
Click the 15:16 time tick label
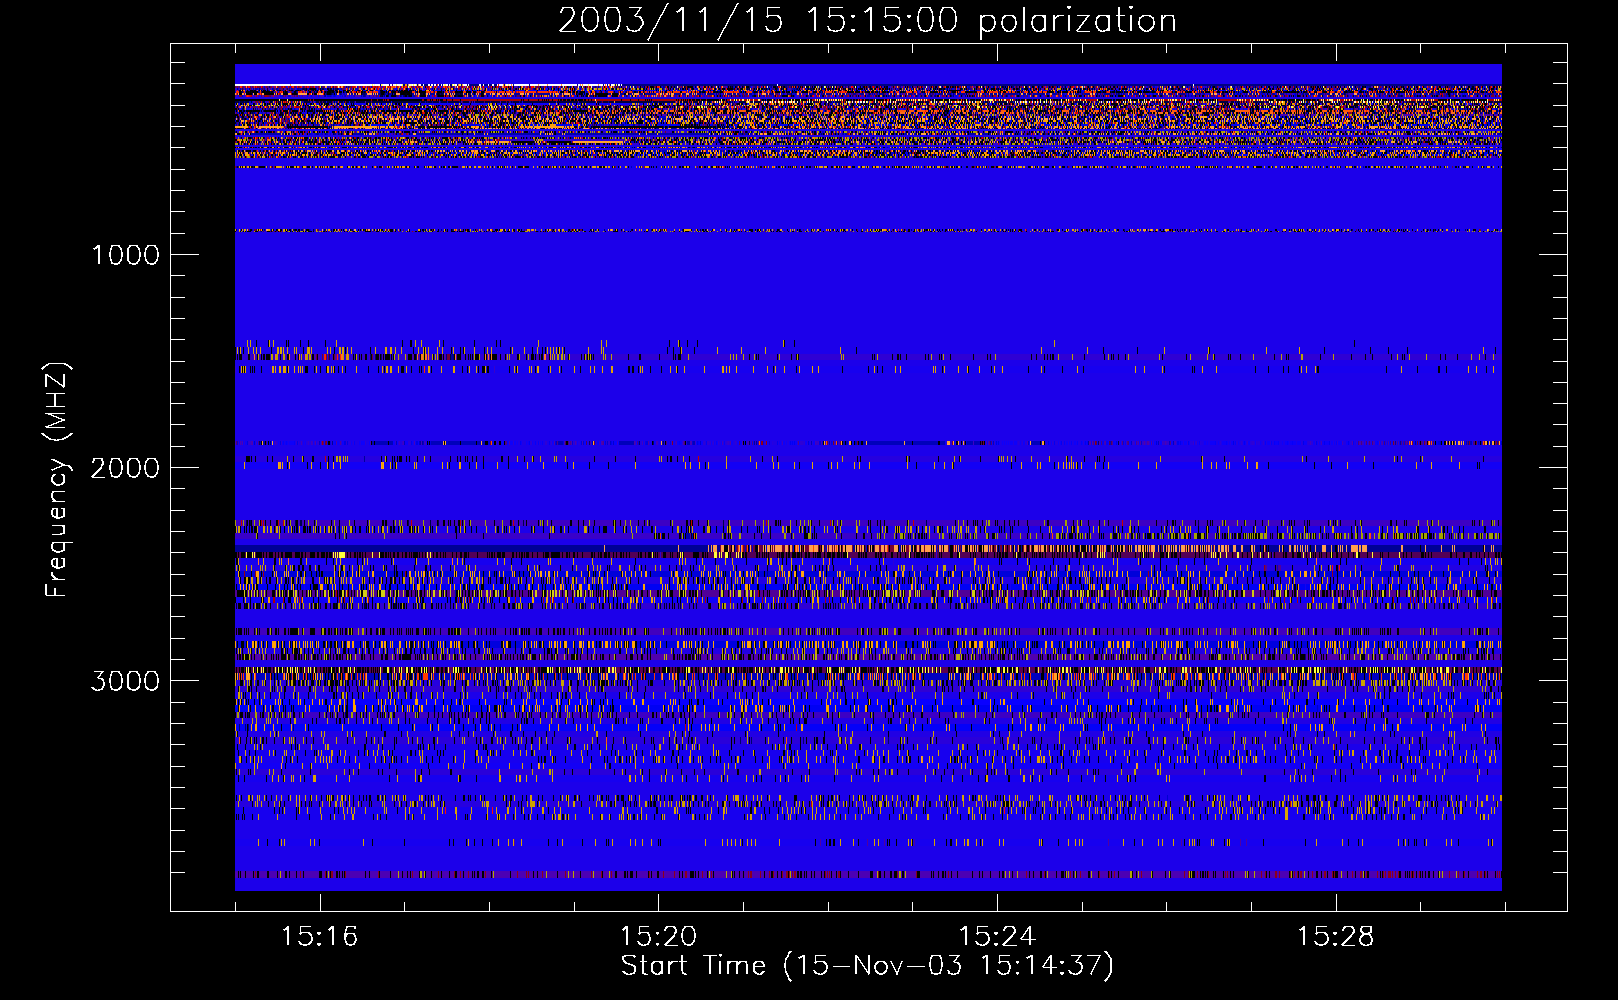pos(319,937)
